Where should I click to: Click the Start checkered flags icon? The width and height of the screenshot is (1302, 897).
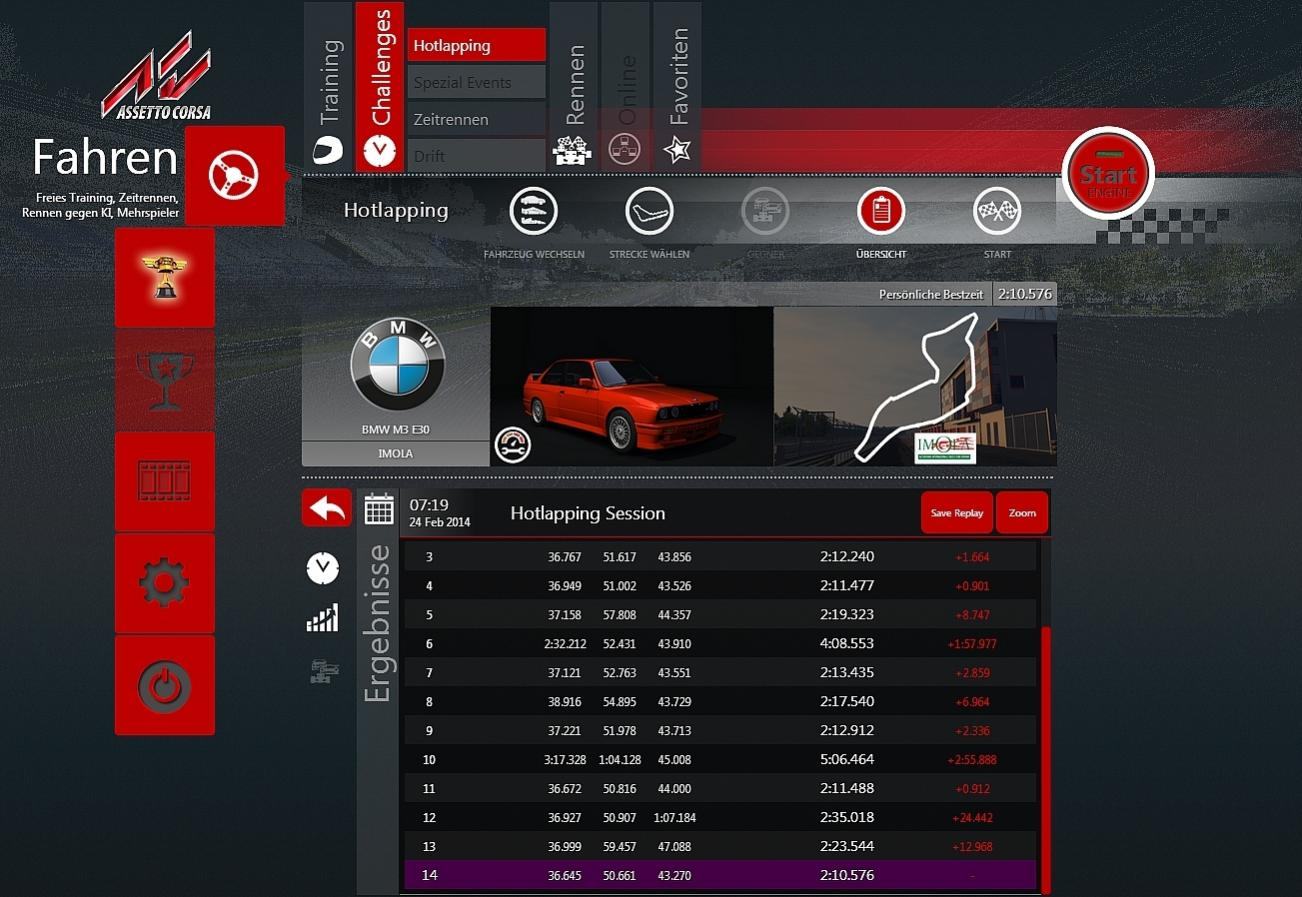point(997,211)
